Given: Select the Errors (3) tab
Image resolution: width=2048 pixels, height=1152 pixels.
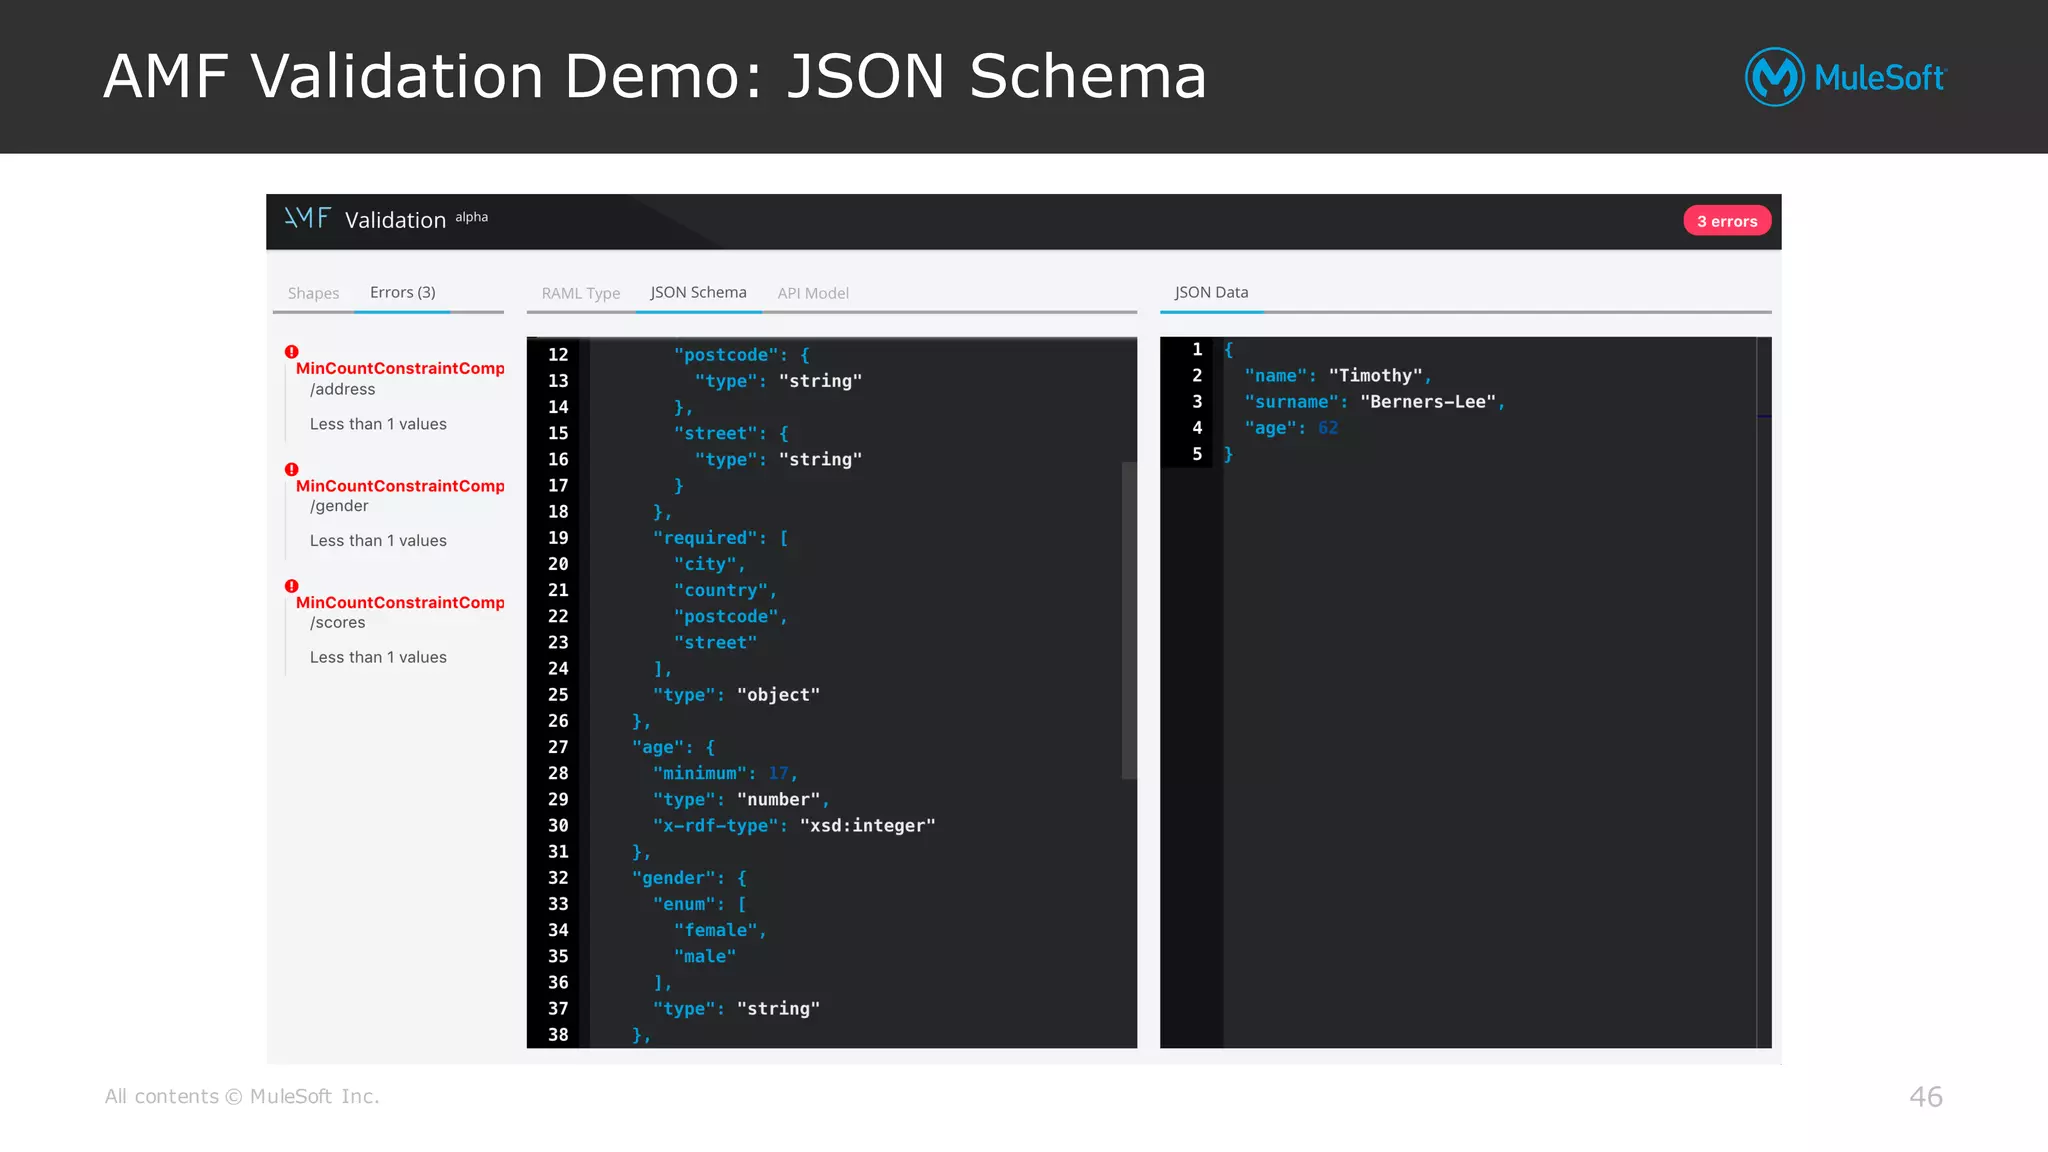Looking at the screenshot, I should 402,292.
